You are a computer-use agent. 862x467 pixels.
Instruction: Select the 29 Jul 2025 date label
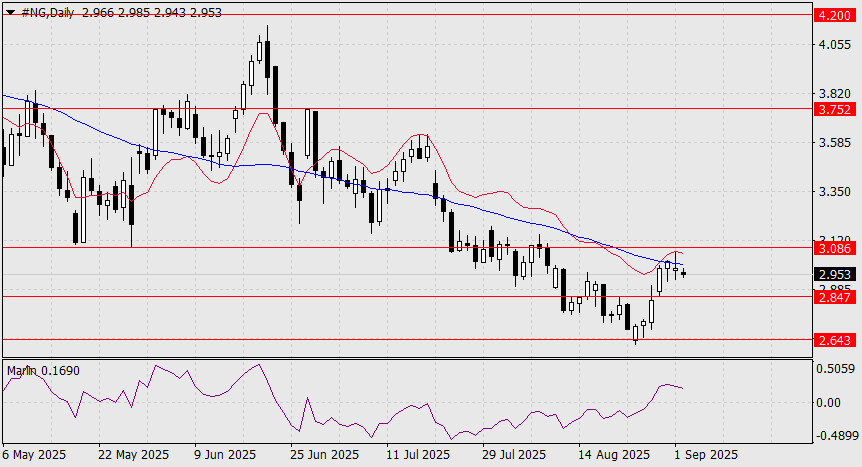click(514, 455)
